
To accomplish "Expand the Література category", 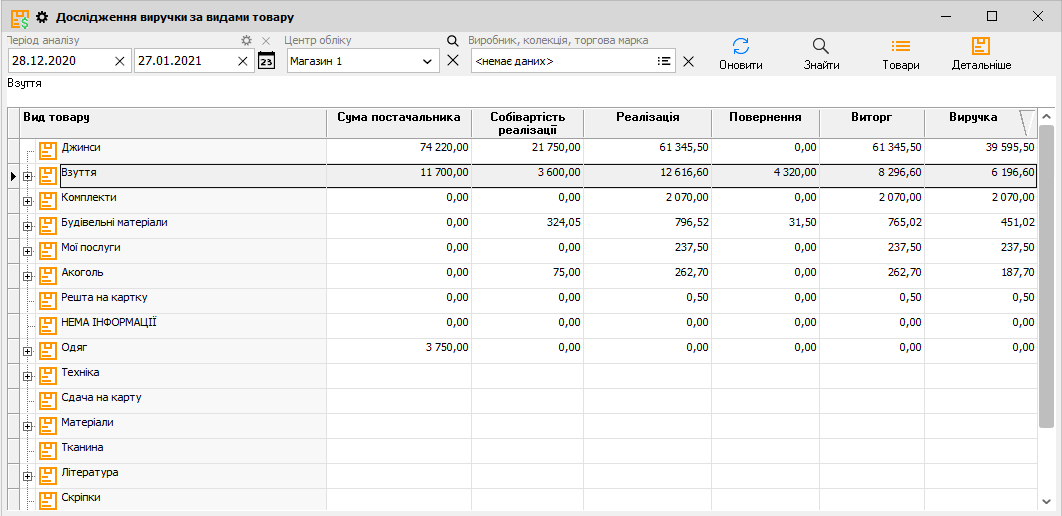I will [28, 476].
